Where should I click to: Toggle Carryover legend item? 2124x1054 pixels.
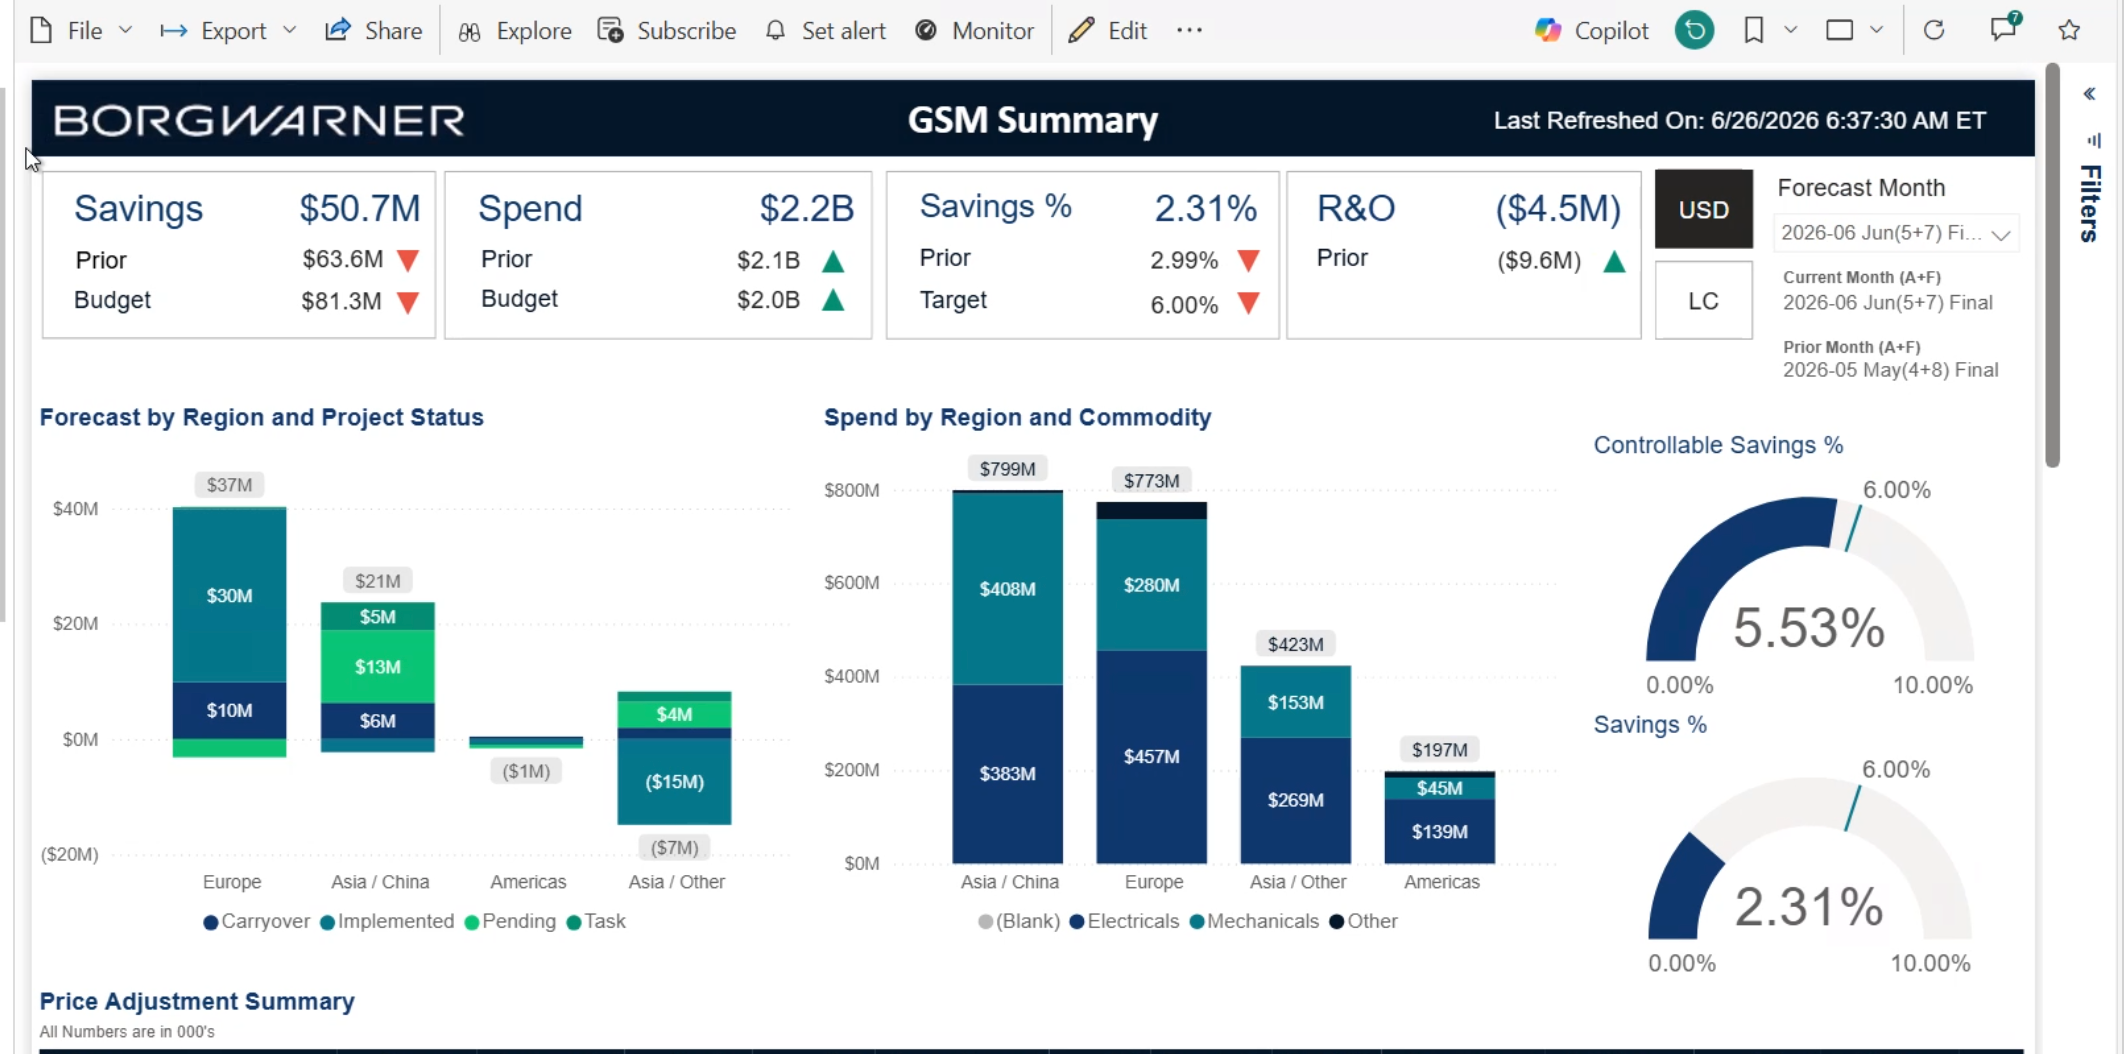[257, 921]
